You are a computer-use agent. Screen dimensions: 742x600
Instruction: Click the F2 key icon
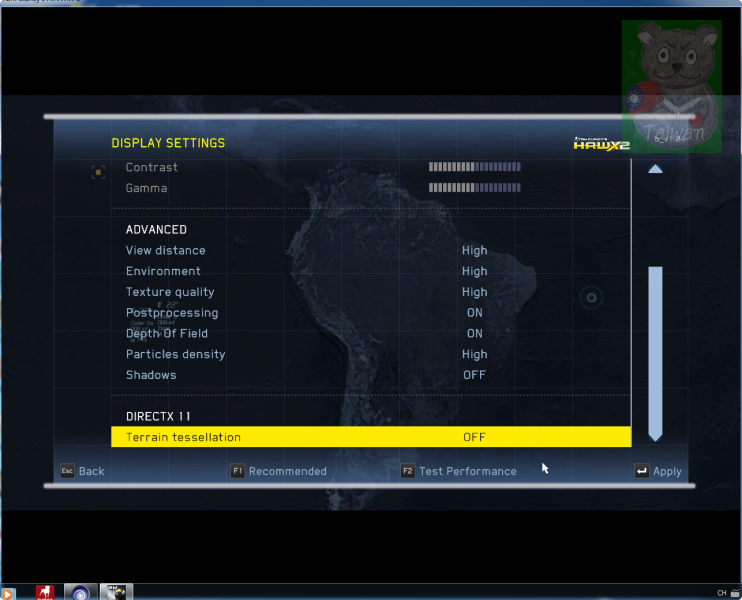pyautogui.click(x=407, y=471)
